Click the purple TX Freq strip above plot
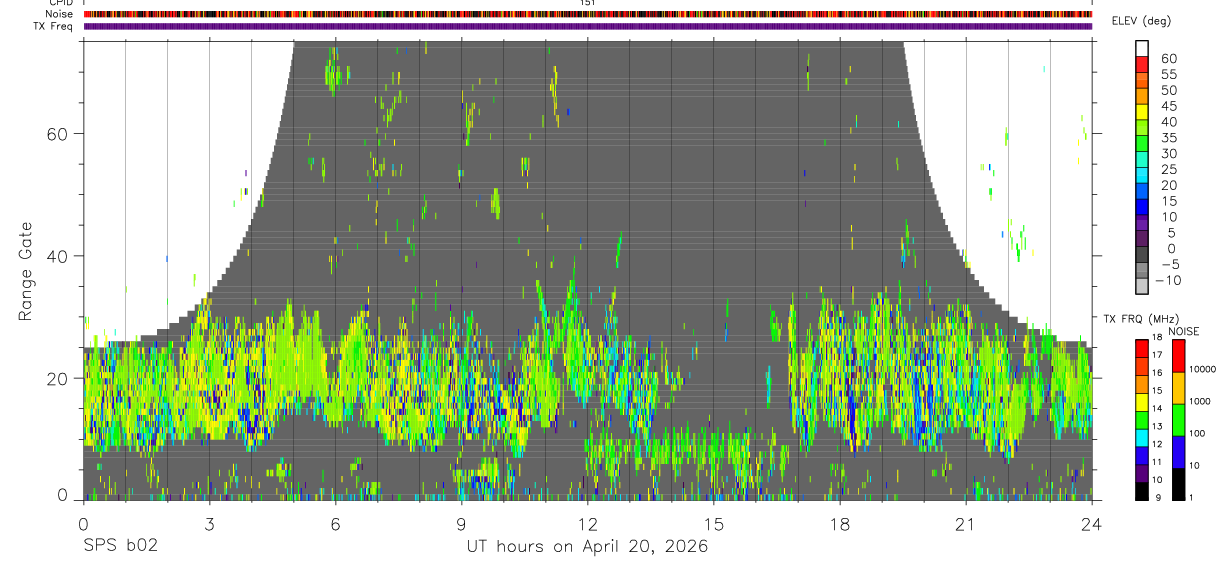 pyautogui.click(x=588, y=26)
